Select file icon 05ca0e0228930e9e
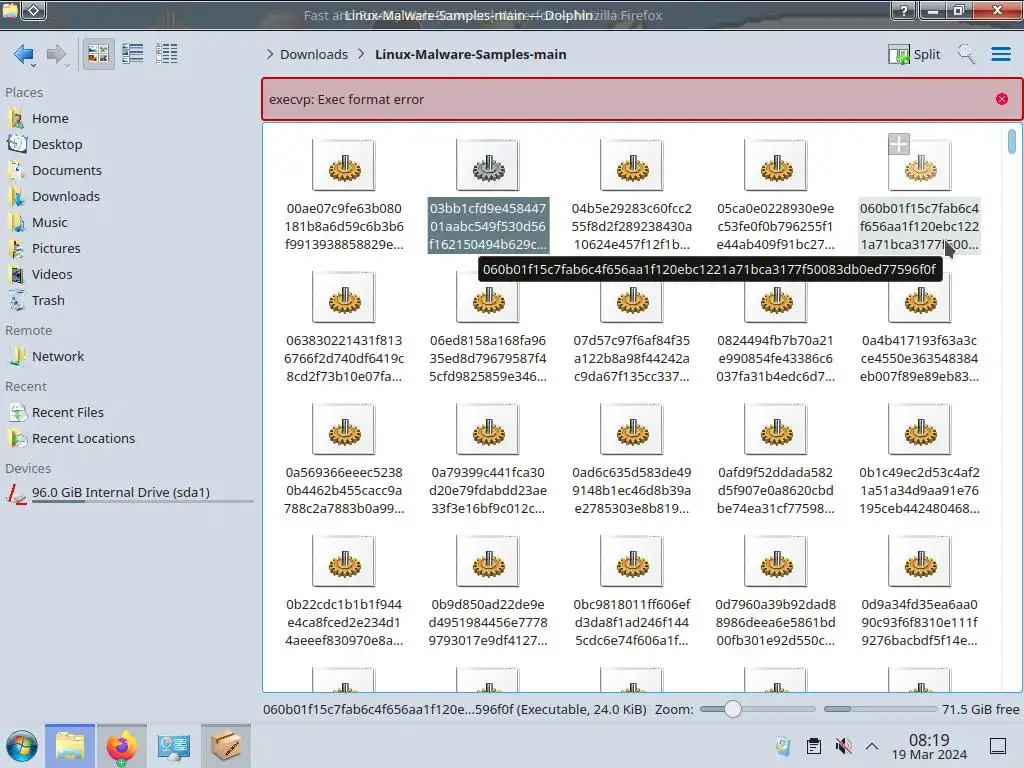1024x768 pixels. (x=776, y=165)
